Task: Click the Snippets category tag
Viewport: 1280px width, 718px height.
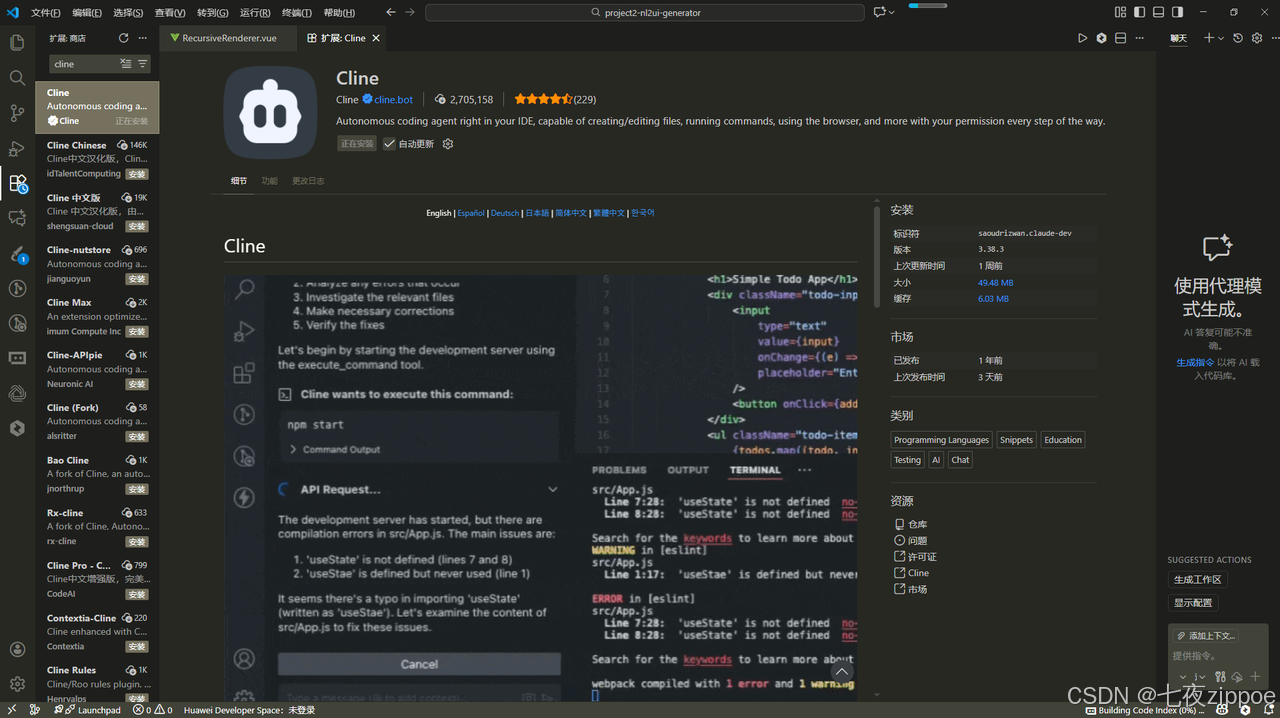Action: (x=1016, y=440)
